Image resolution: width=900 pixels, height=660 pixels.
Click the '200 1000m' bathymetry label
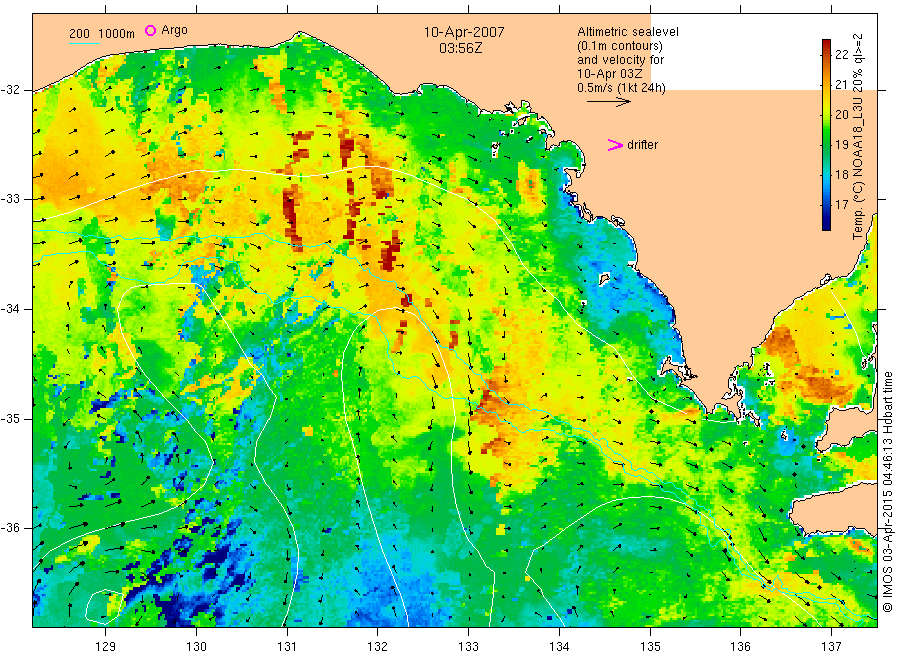click(x=102, y=34)
